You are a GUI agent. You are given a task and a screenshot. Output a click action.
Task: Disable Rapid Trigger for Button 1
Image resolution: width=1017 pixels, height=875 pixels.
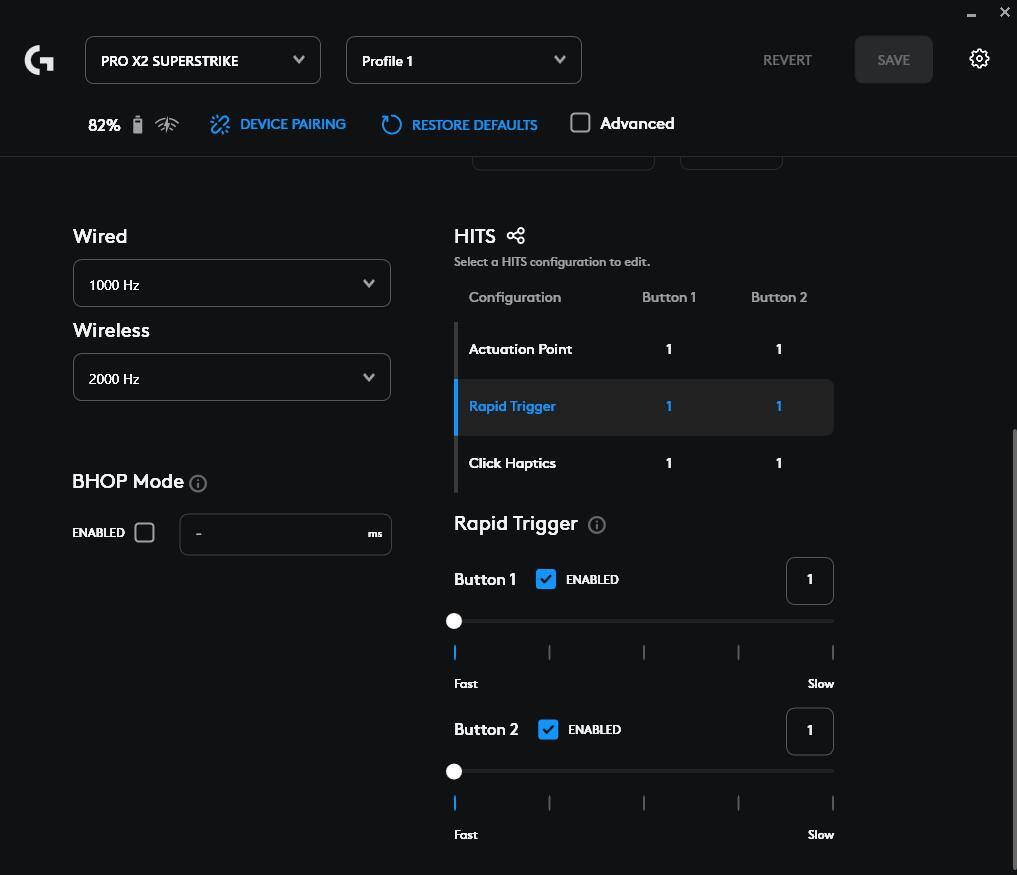546,579
